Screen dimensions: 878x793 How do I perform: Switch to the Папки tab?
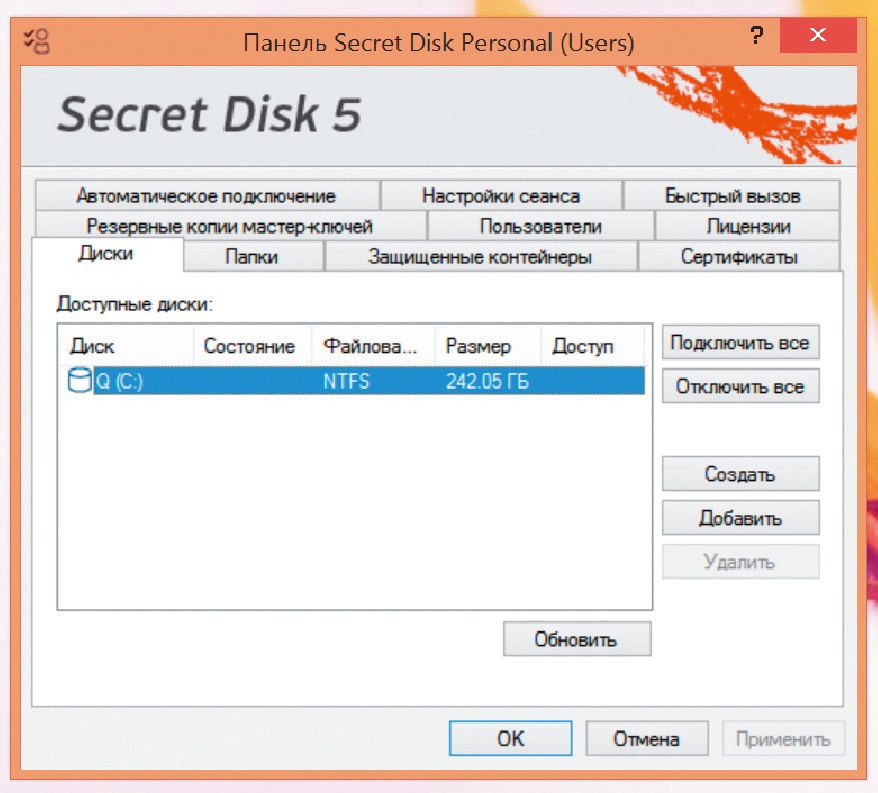coord(251,257)
